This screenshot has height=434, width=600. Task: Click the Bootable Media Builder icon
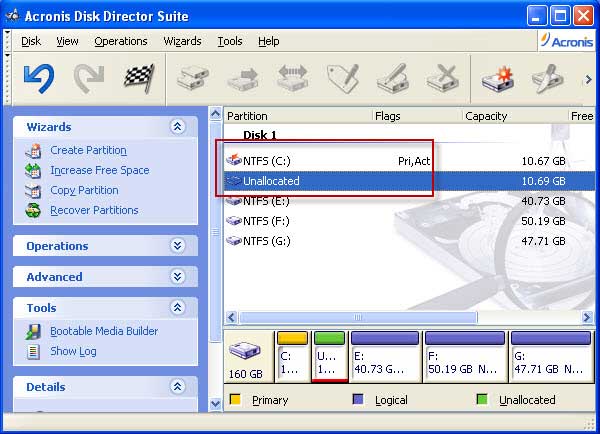pos(33,331)
